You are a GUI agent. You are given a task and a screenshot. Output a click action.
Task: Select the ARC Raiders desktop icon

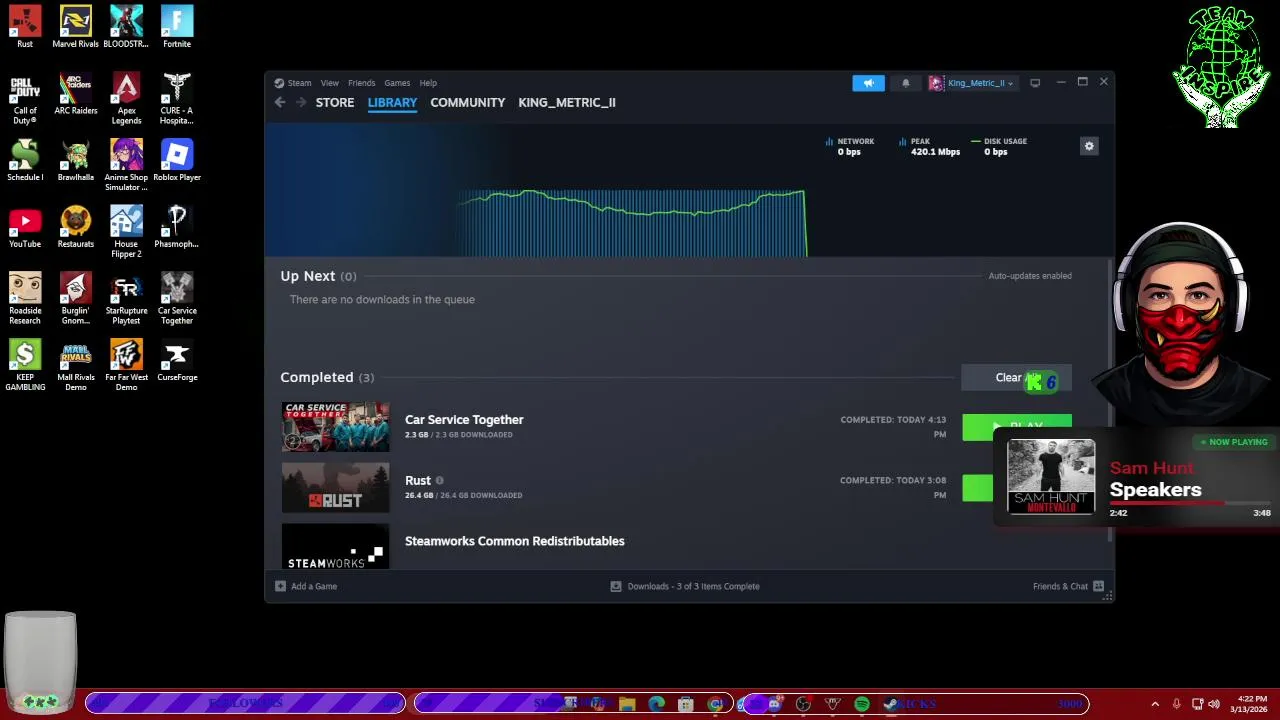[76, 94]
